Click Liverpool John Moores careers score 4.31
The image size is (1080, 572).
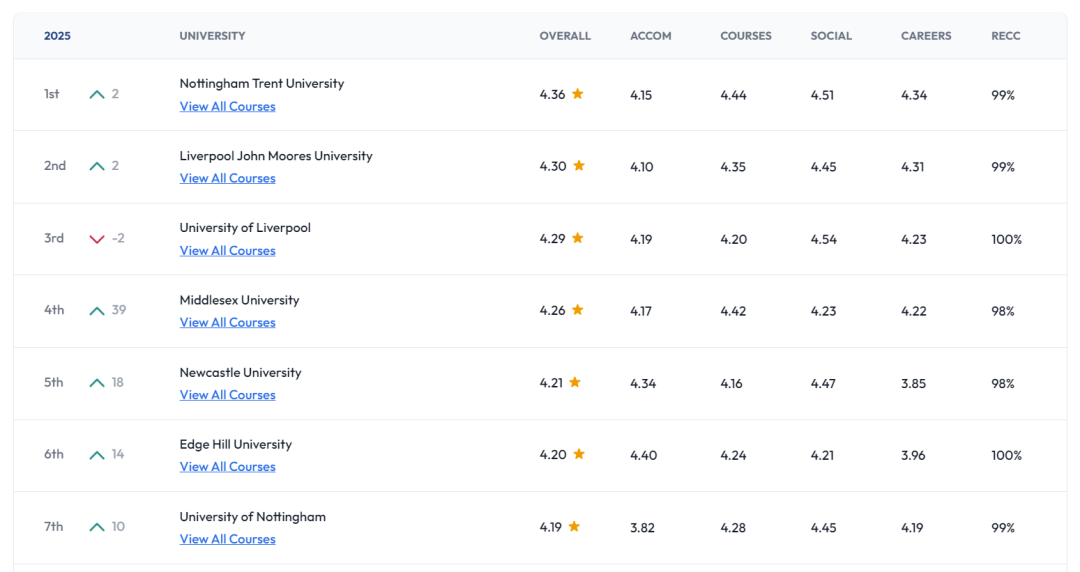point(913,167)
